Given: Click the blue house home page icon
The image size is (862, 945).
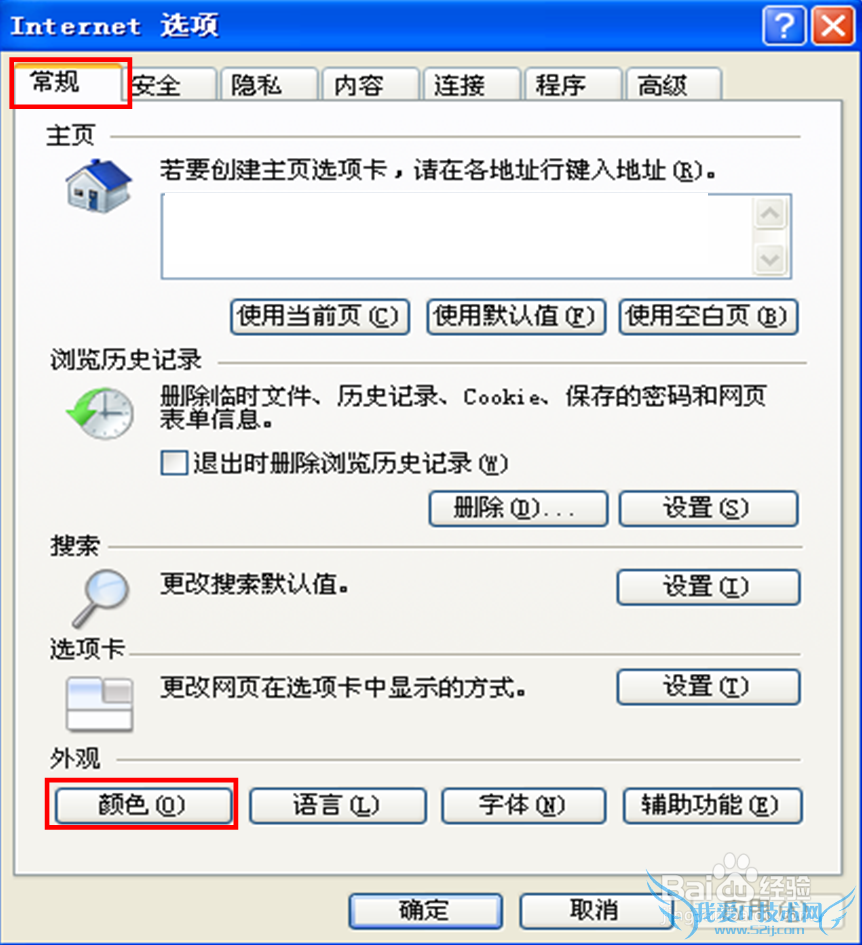Looking at the screenshot, I should [x=98, y=186].
